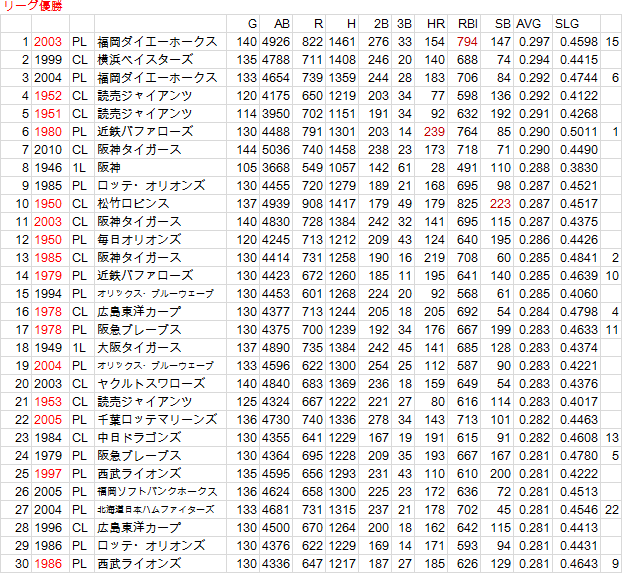Select the SLG column header
Image resolution: width=622 pixels, height=573 pixels.
pyautogui.click(x=567, y=24)
